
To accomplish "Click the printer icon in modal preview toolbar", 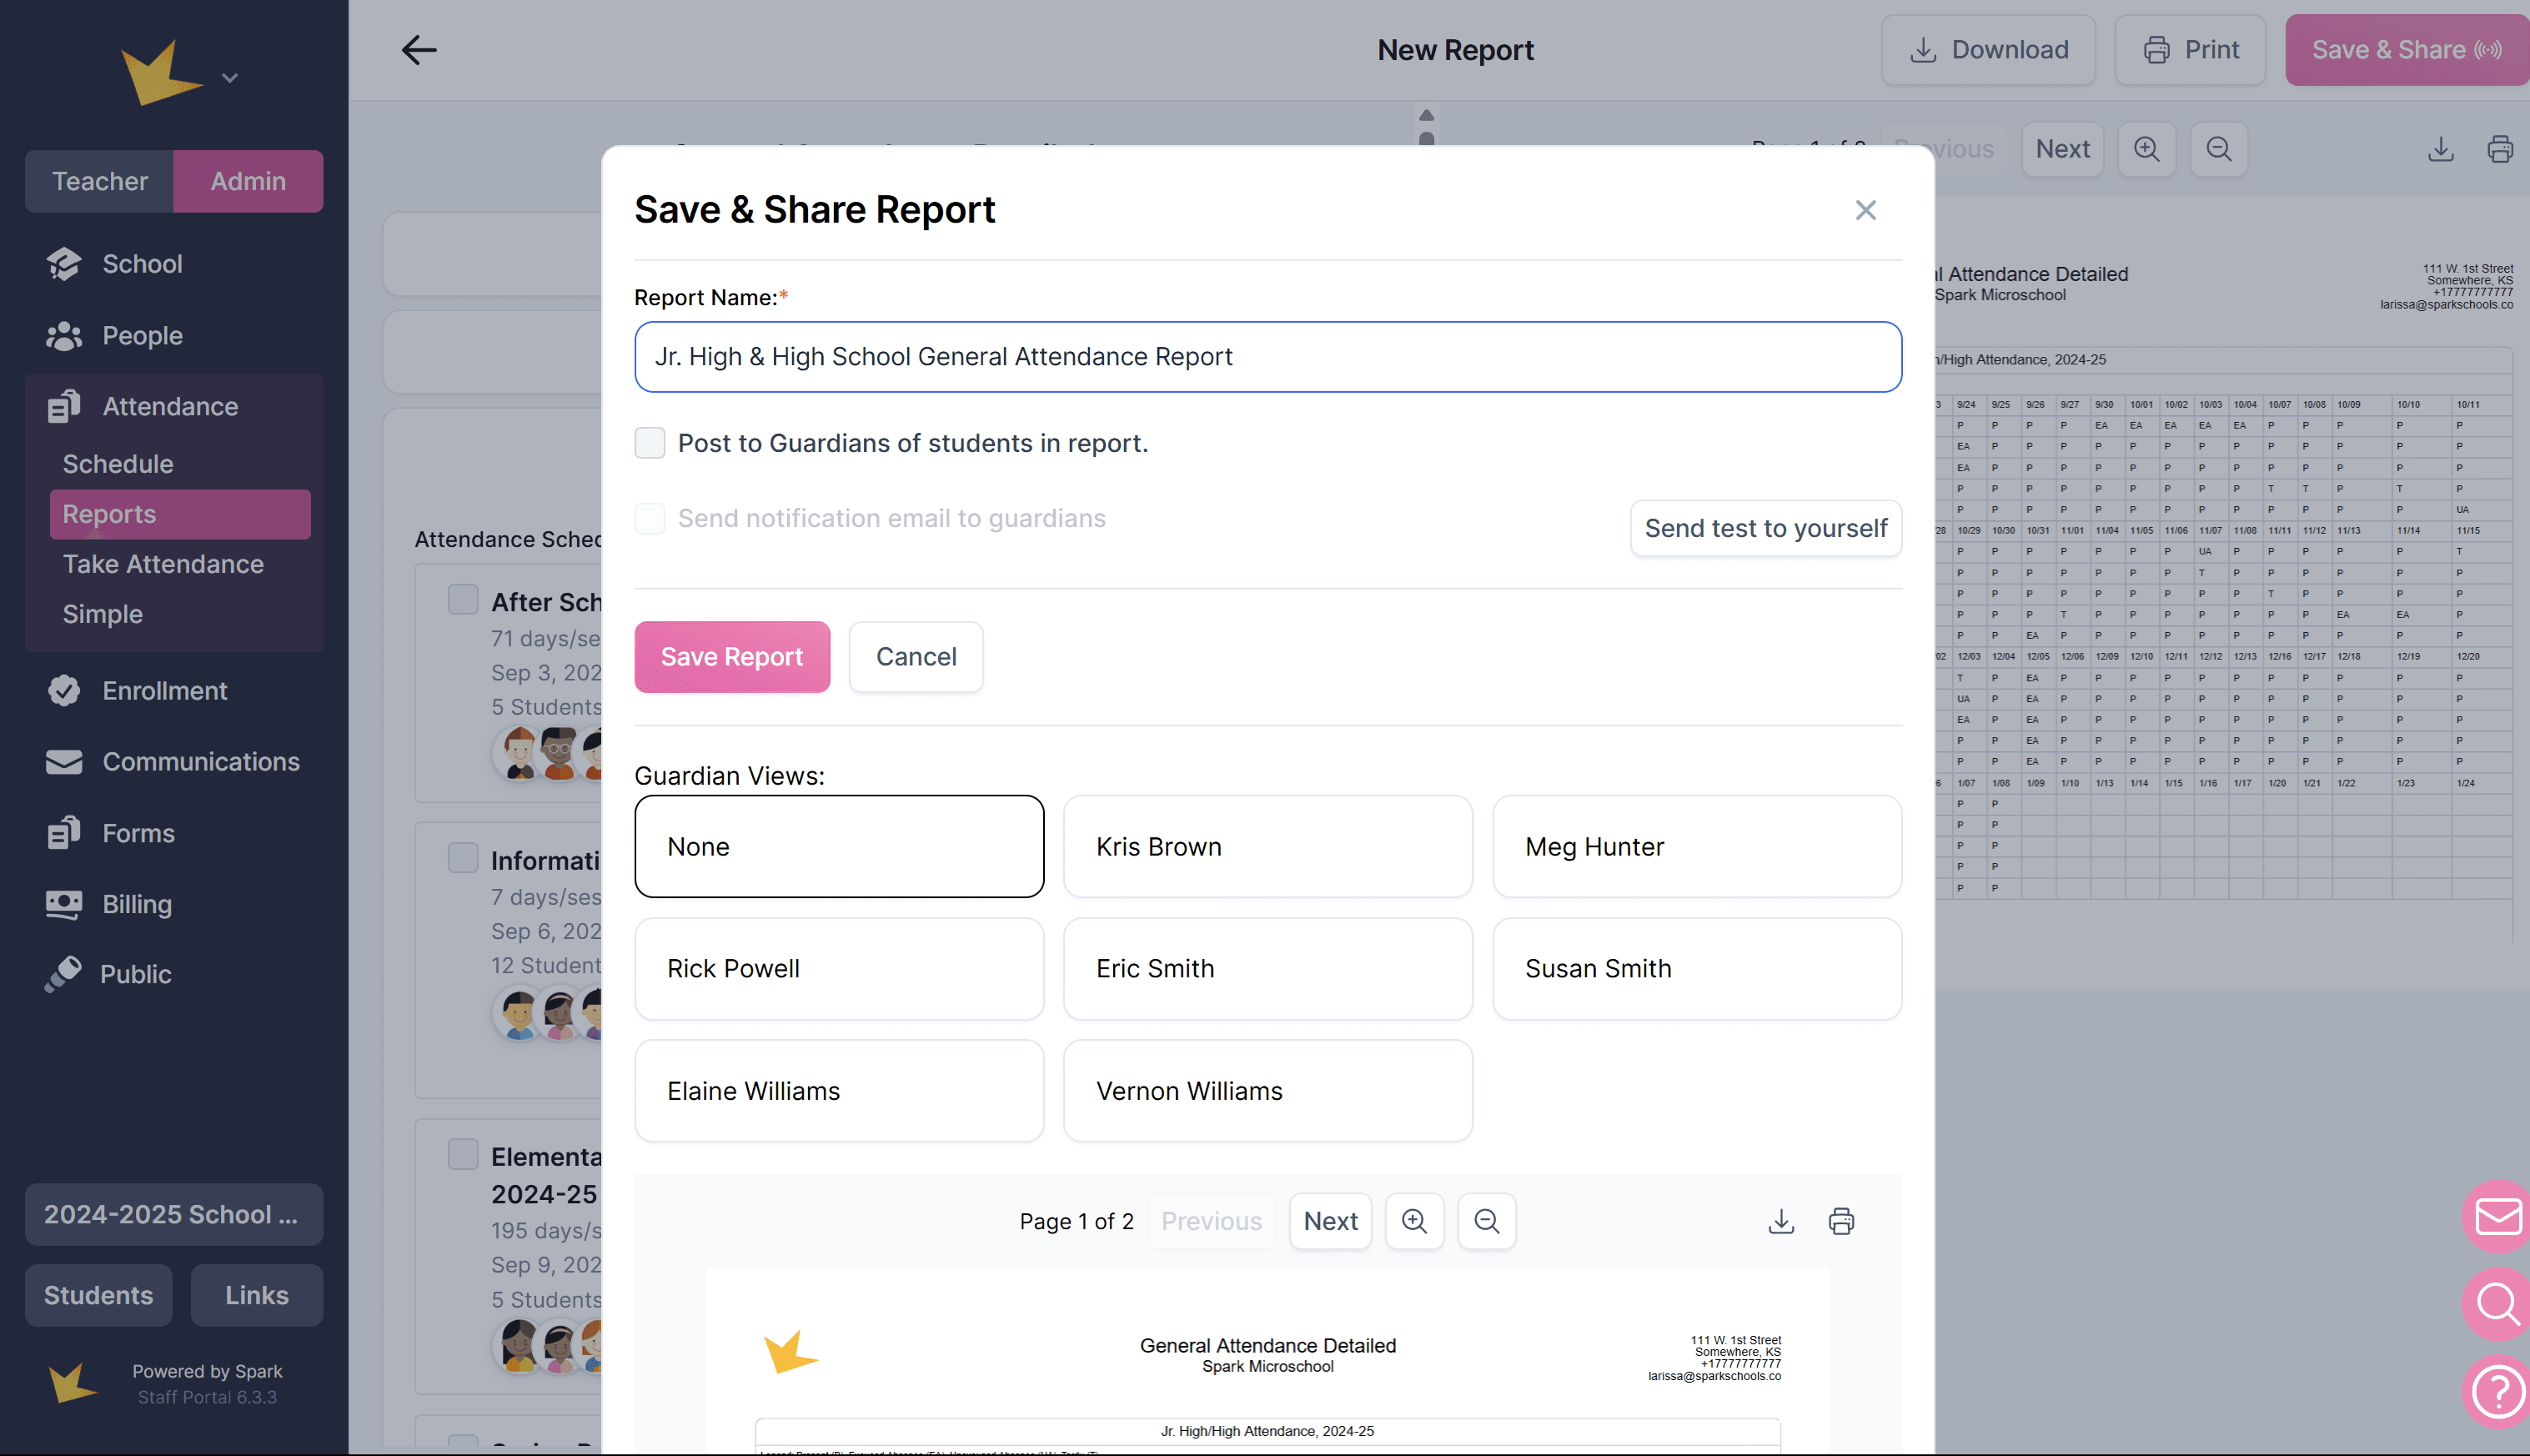I will 1841,1221.
